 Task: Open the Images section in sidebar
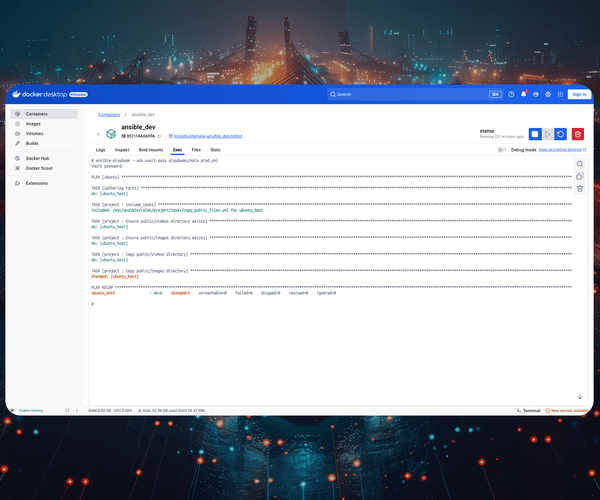[44, 124]
